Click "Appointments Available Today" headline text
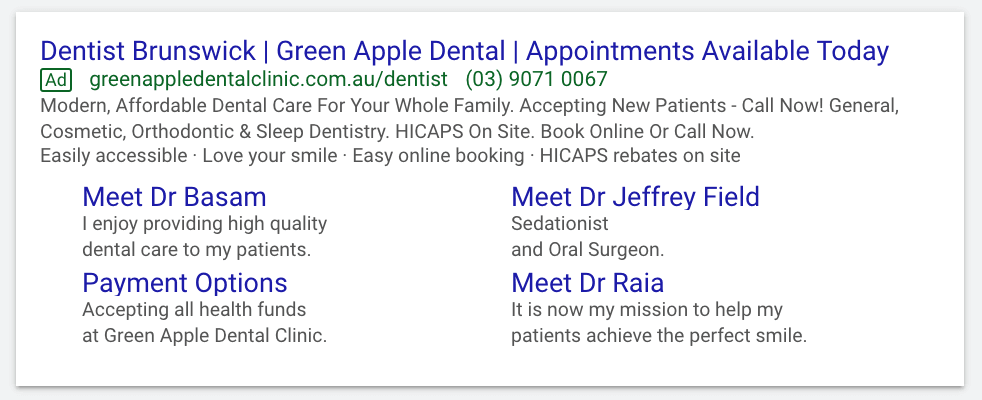Screen dimensions: 982x400 pos(707,51)
